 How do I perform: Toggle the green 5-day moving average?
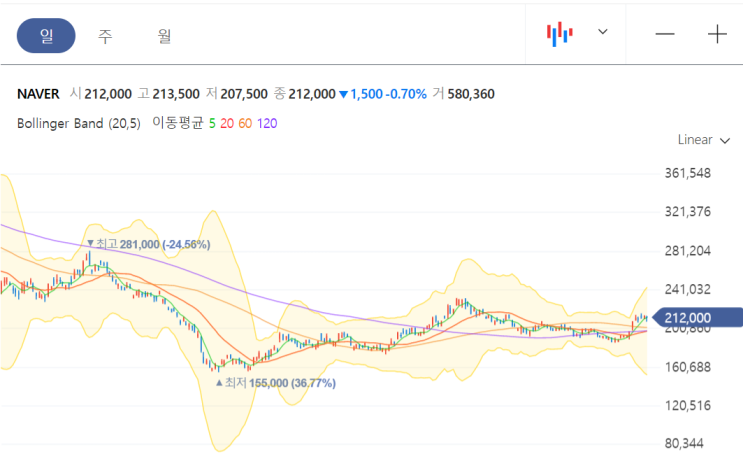coord(212,124)
